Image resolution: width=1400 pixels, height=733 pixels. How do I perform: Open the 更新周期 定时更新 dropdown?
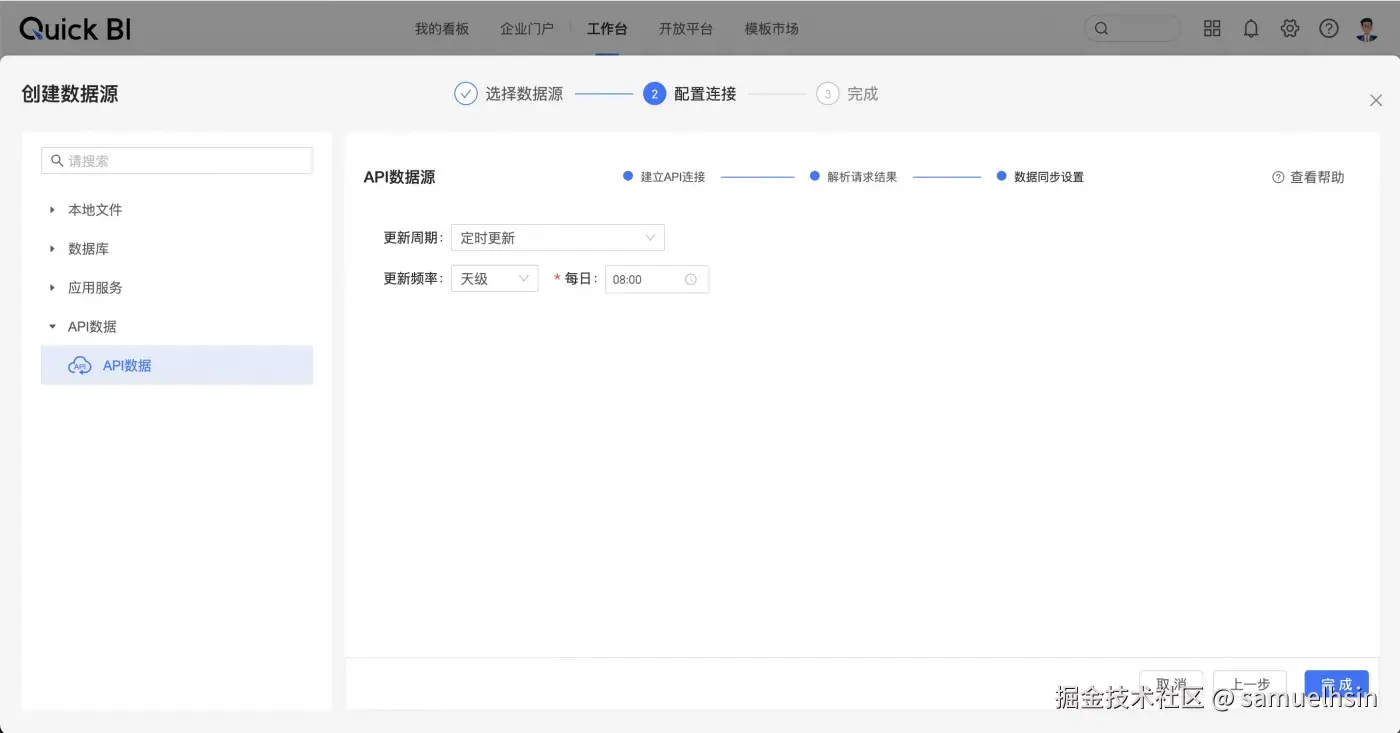point(558,238)
